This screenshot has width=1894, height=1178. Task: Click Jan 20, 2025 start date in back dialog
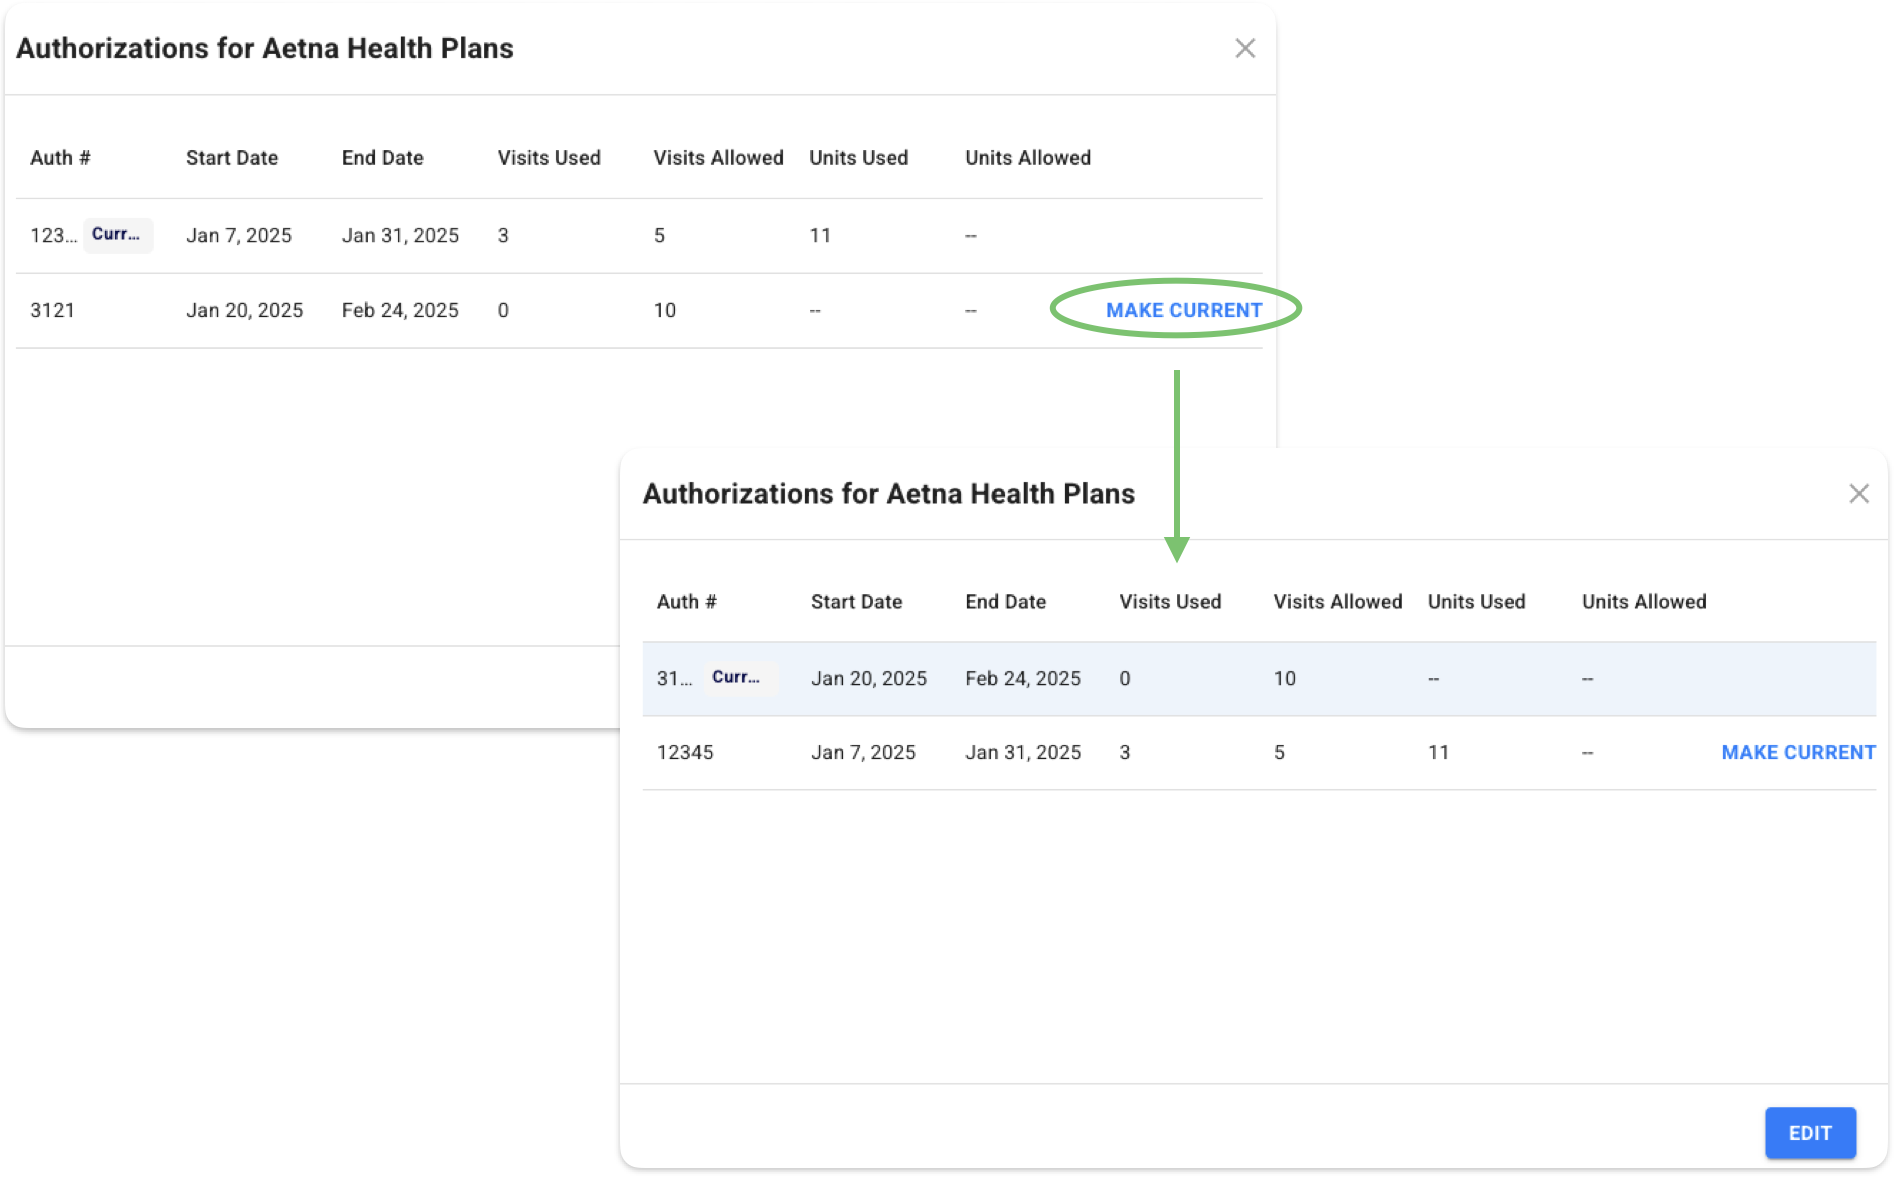pos(244,310)
